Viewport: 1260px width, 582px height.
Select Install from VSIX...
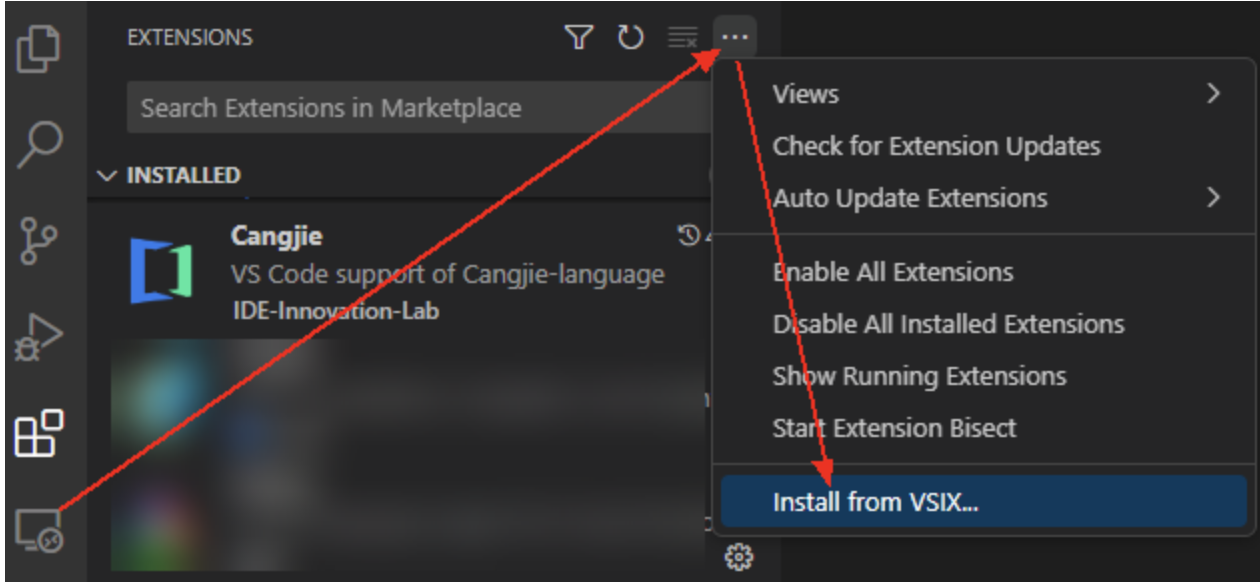coord(984,501)
